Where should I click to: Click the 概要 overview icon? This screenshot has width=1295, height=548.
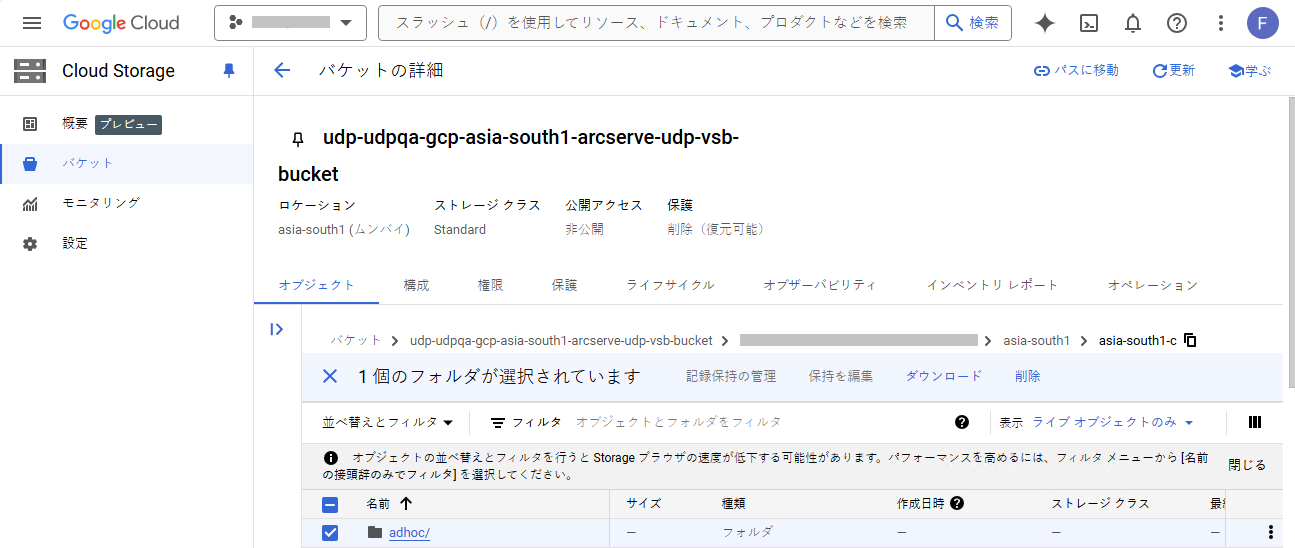[x=30, y=124]
